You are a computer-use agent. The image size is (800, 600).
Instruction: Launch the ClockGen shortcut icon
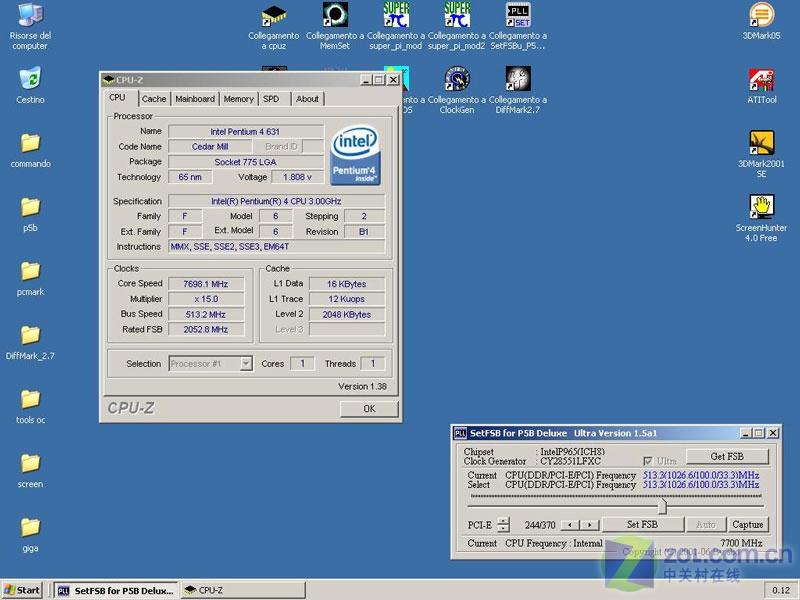click(457, 80)
